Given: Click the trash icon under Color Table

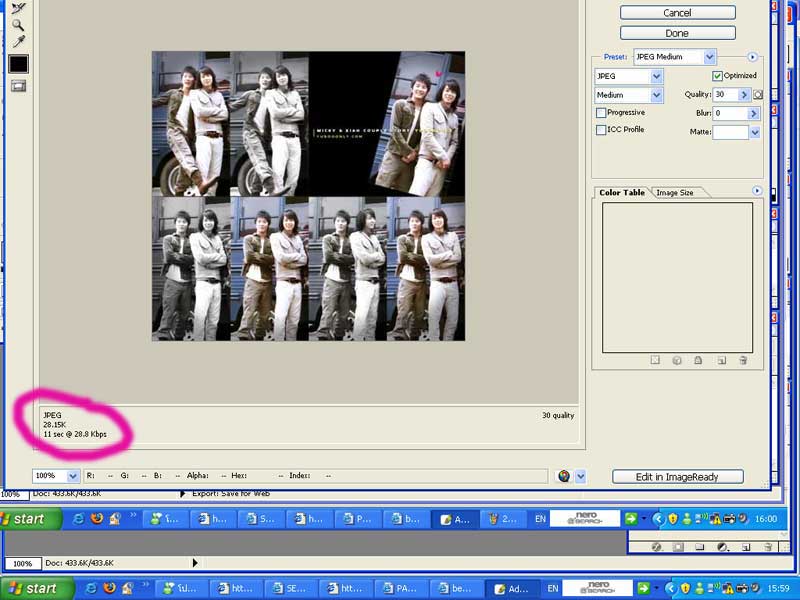Looking at the screenshot, I should (x=743, y=360).
